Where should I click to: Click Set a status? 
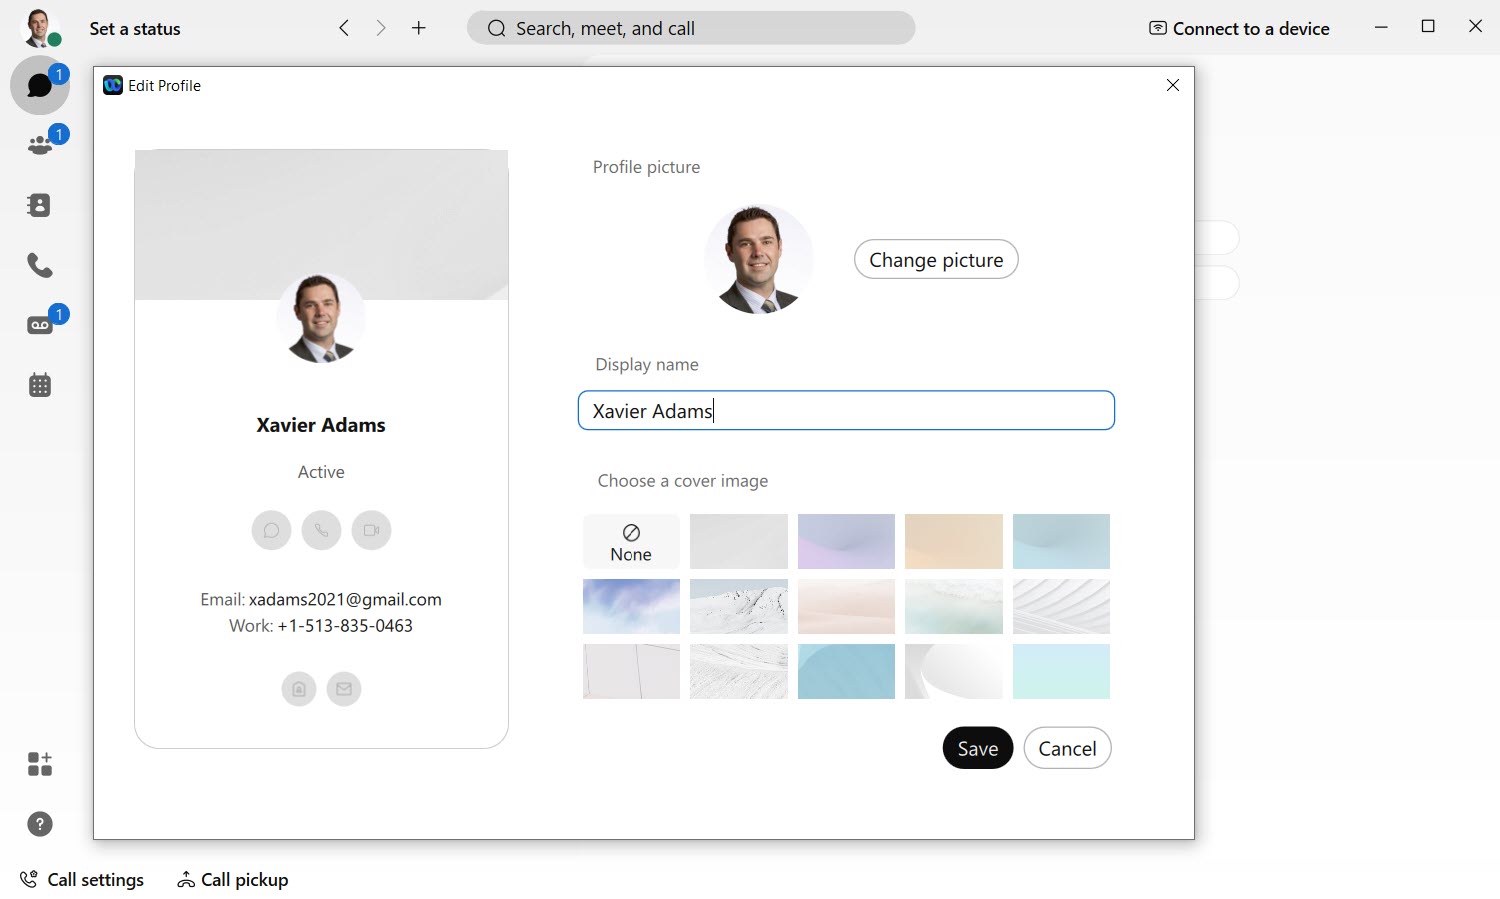(x=135, y=29)
